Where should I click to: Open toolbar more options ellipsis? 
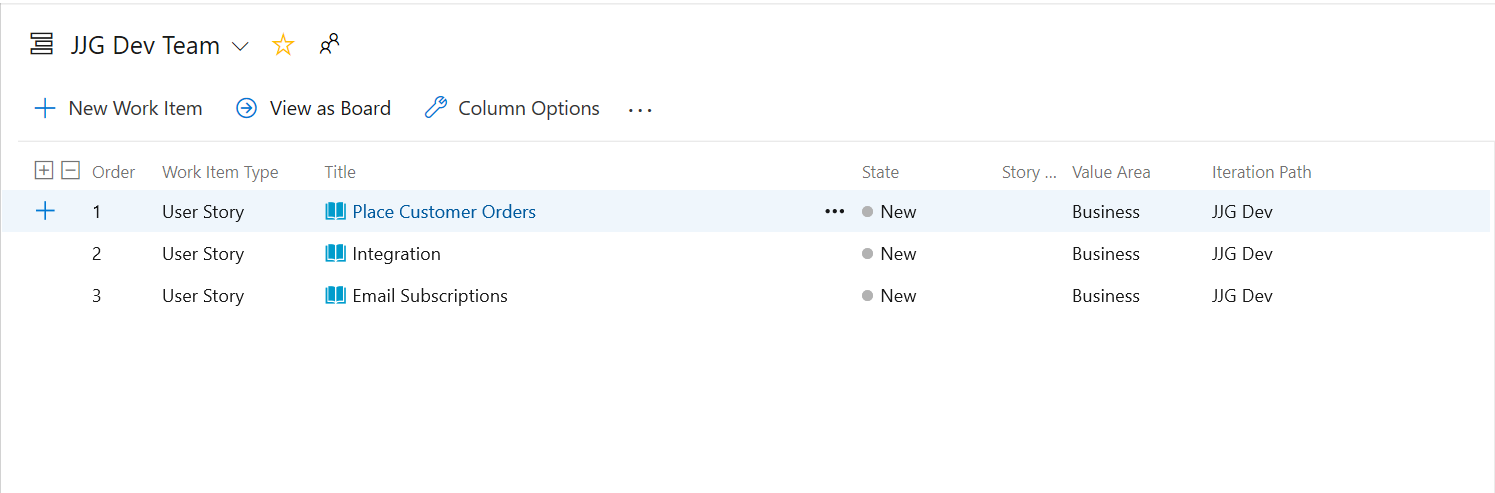pos(640,109)
